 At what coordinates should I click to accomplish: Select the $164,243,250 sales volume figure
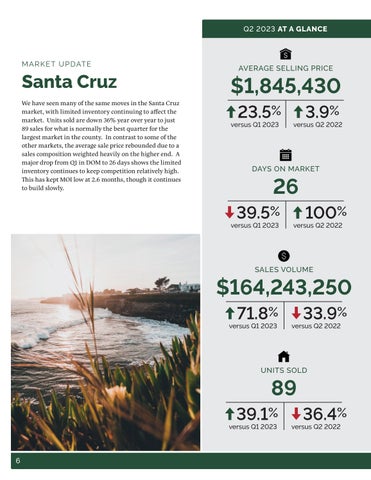[284, 287]
